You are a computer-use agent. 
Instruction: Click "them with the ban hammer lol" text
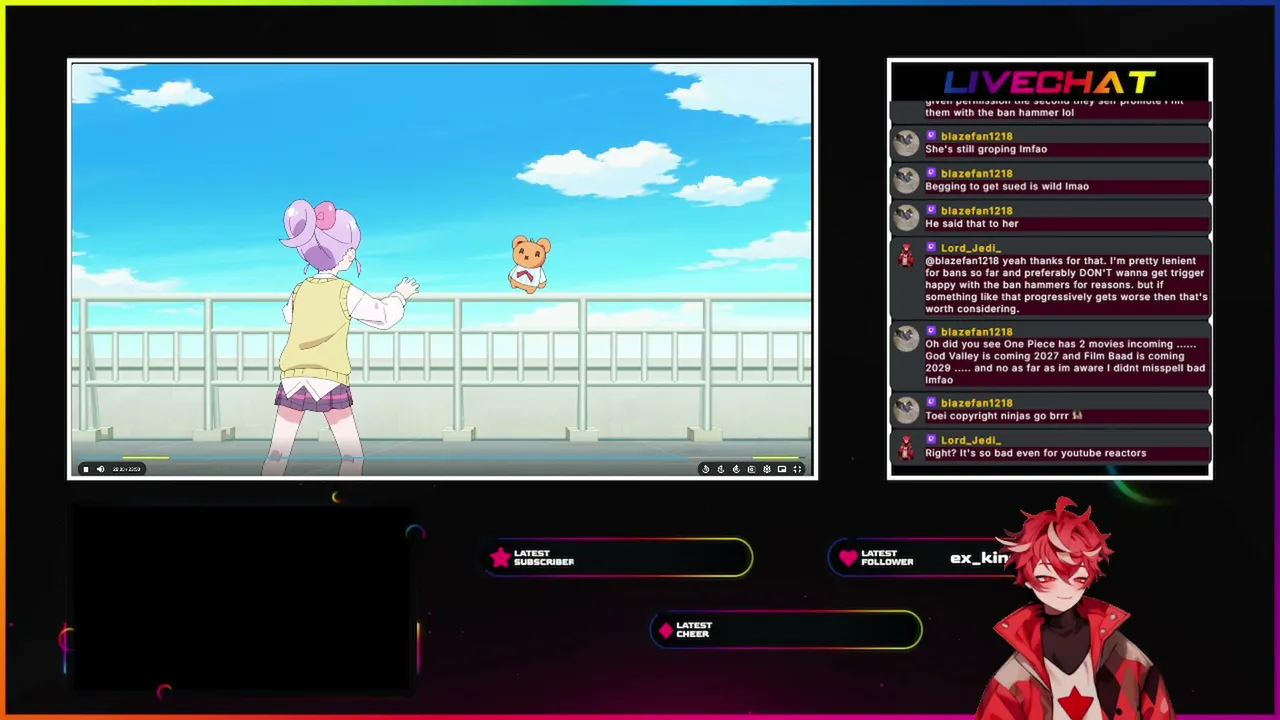[999, 112]
